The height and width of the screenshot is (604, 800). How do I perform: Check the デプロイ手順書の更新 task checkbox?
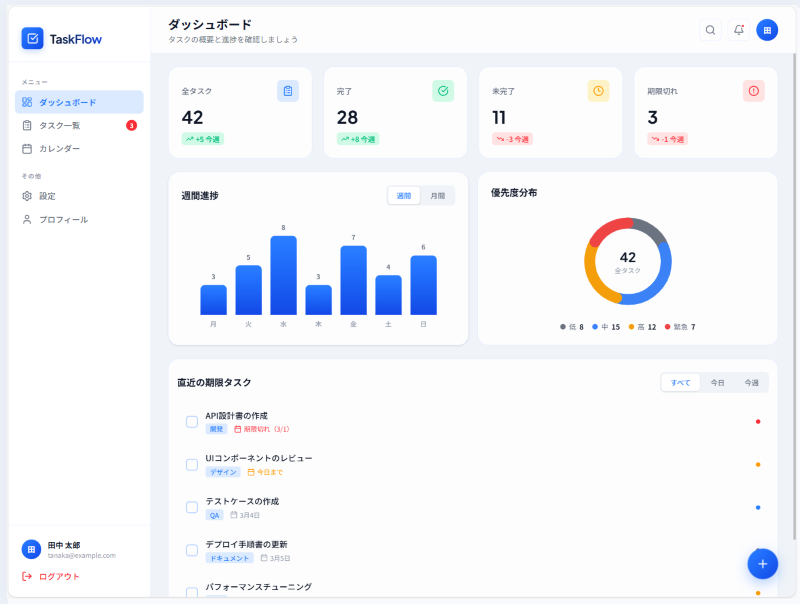pyautogui.click(x=192, y=550)
